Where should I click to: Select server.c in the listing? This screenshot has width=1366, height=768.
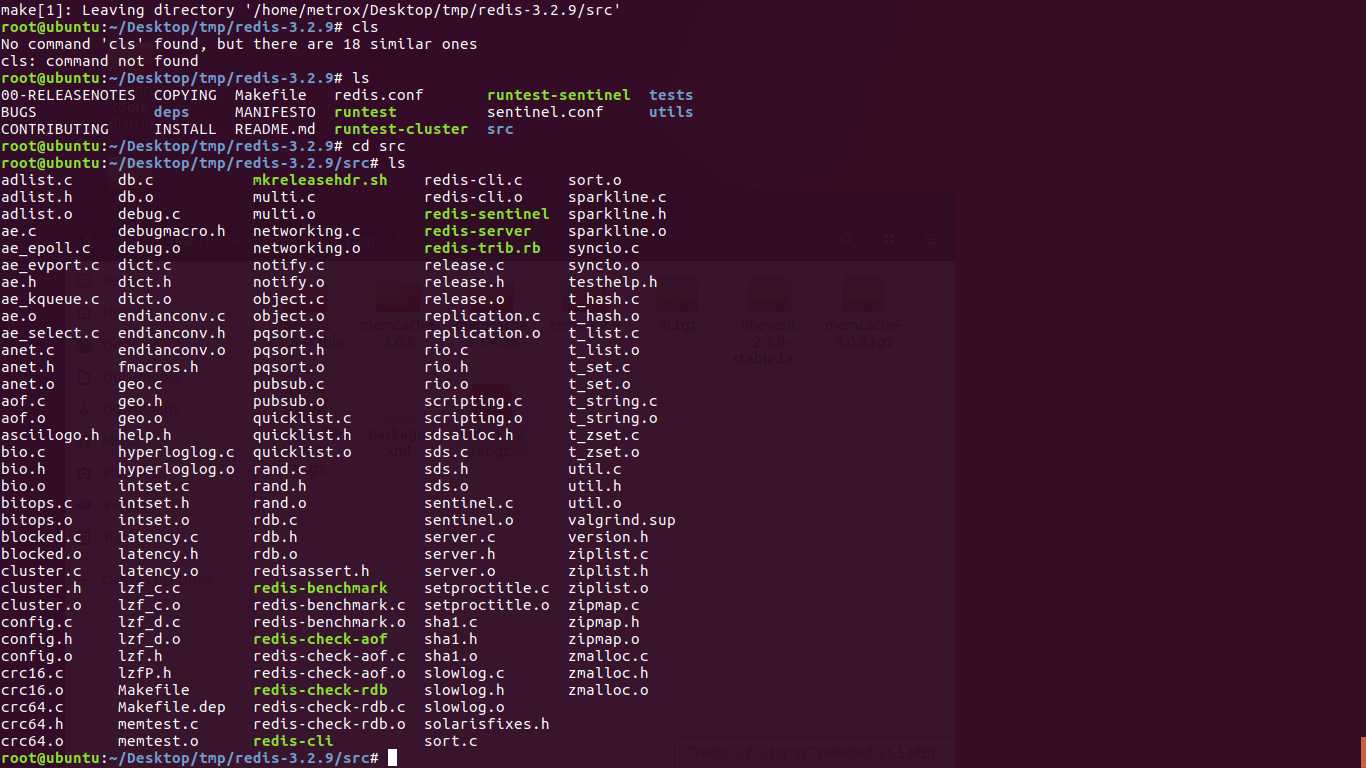[460, 537]
